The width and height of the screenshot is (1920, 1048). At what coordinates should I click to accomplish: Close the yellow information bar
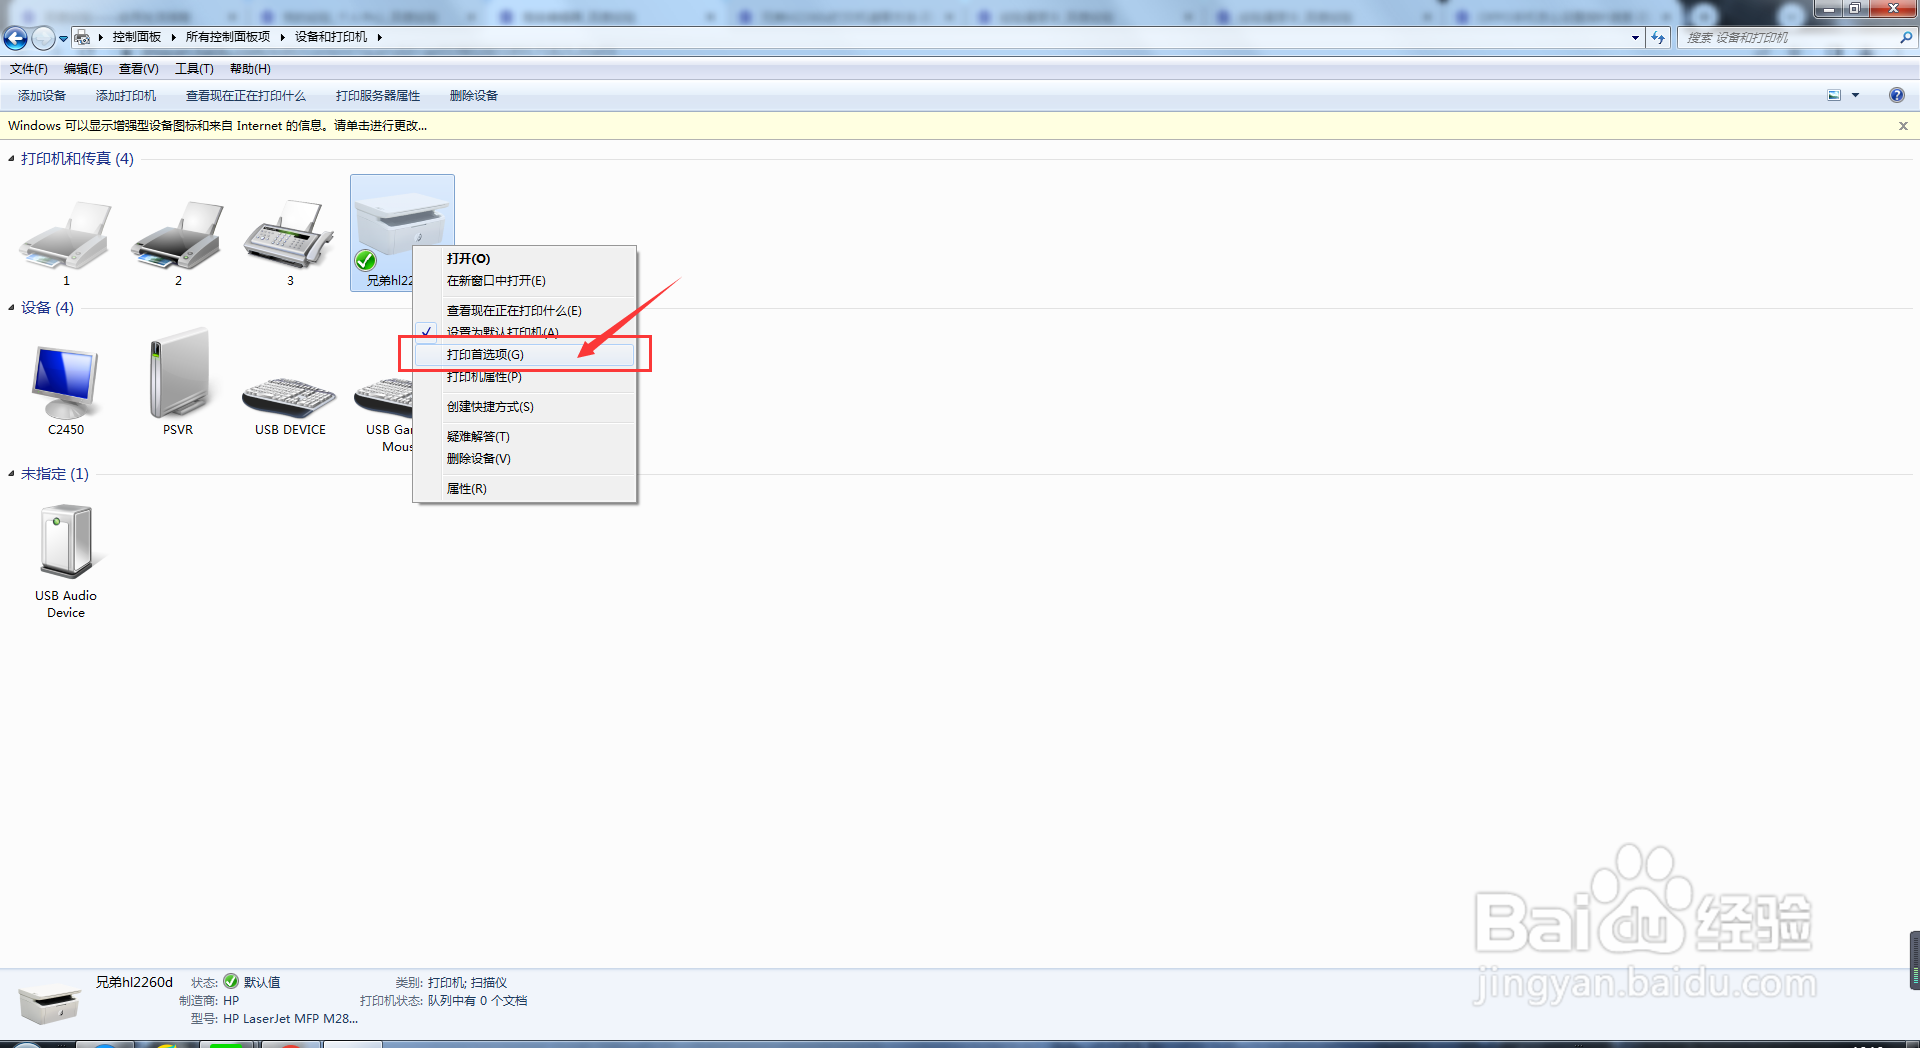click(x=1903, y=126)
